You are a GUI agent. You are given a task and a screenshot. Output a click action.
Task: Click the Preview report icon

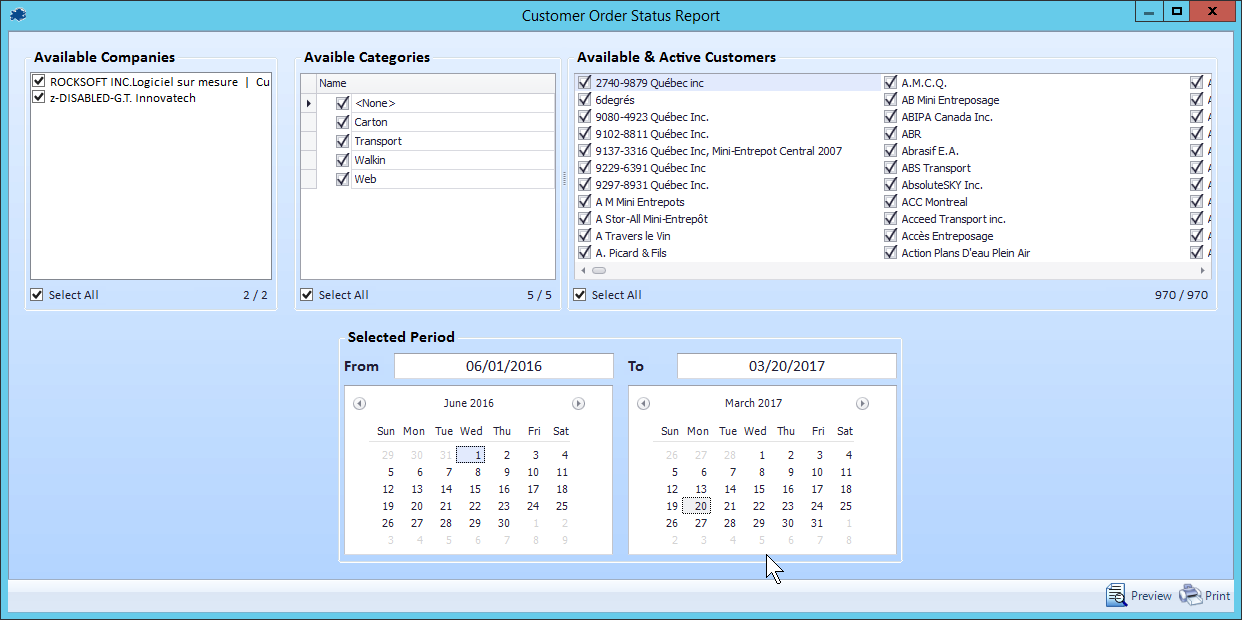point(1116,595)
